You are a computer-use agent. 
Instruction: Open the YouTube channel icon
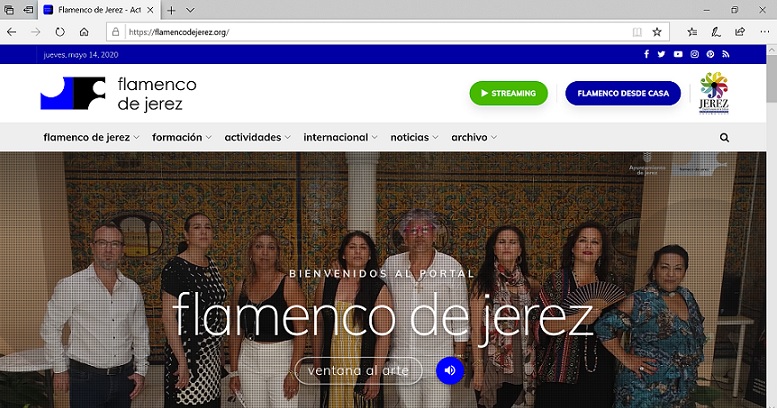pyautogui.click(x=678, y=54)
